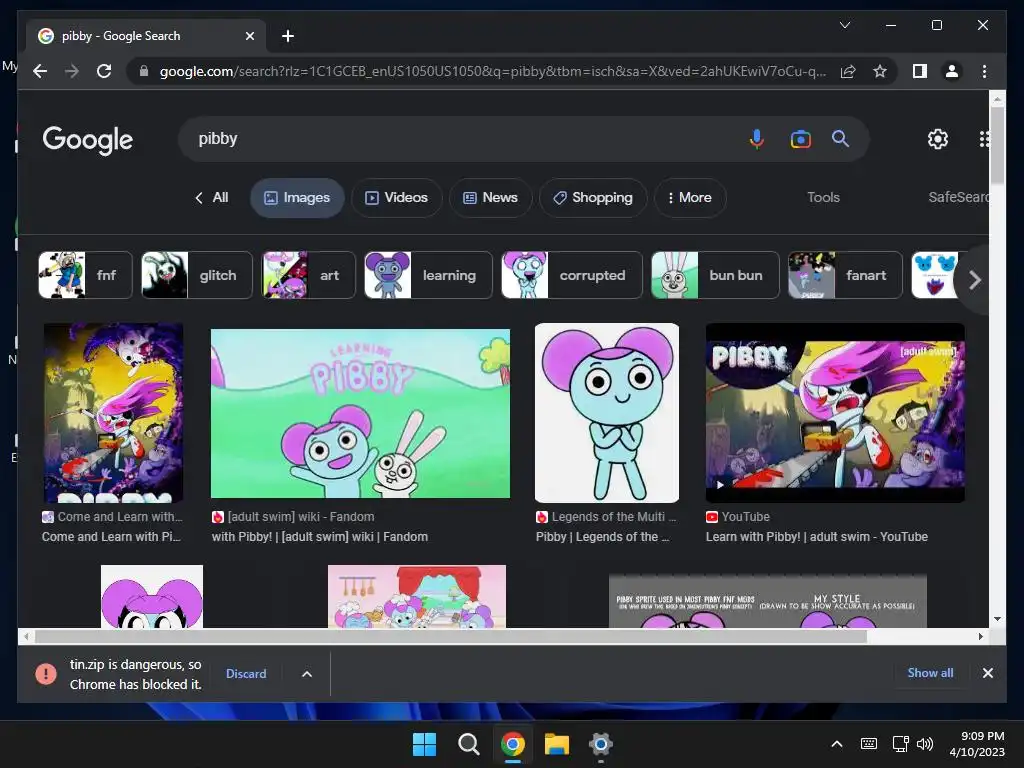1024x768 pixels.
Task: Open the Pibby kitchen scene image
Action: point(417,596)
